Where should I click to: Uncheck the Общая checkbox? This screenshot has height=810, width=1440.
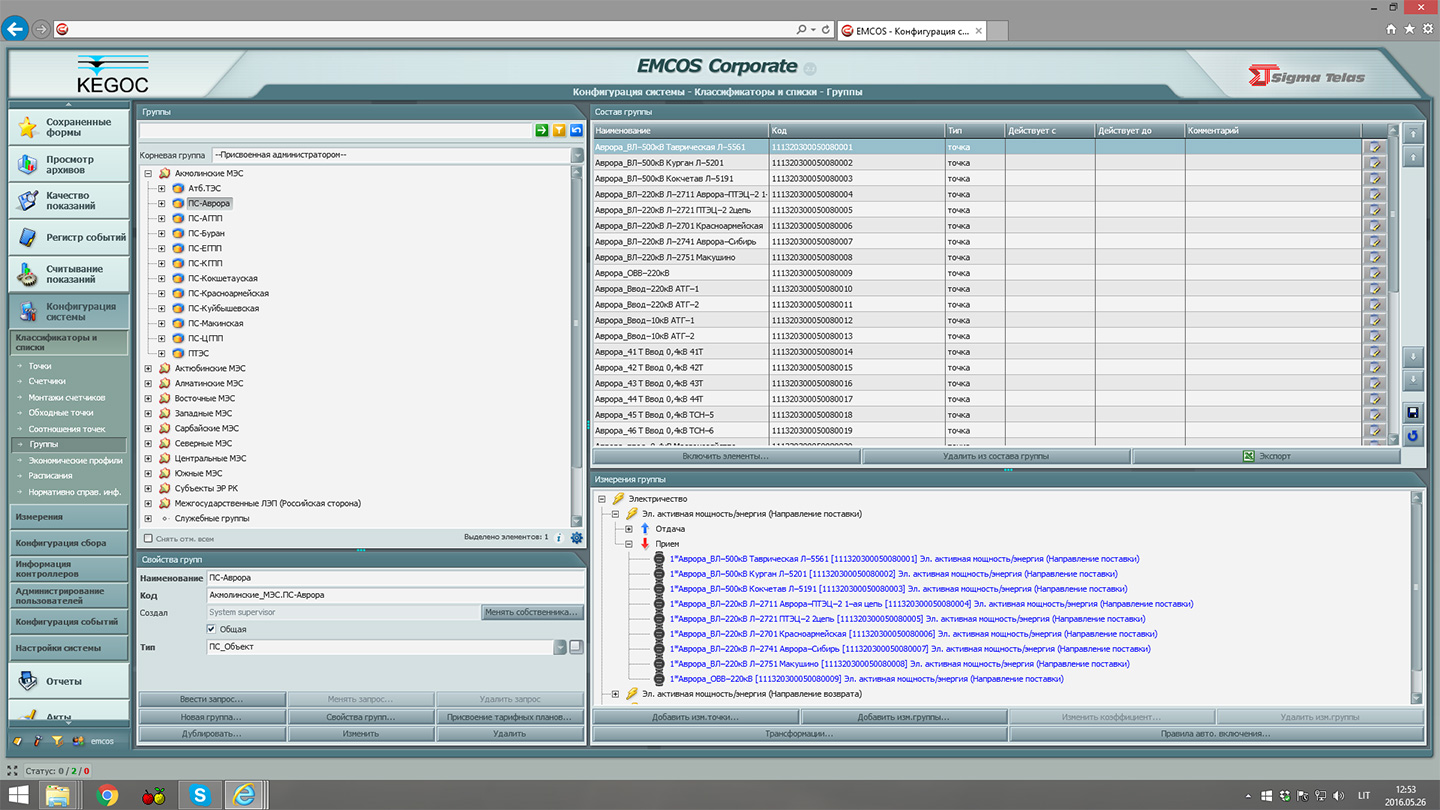click(211, 629)
